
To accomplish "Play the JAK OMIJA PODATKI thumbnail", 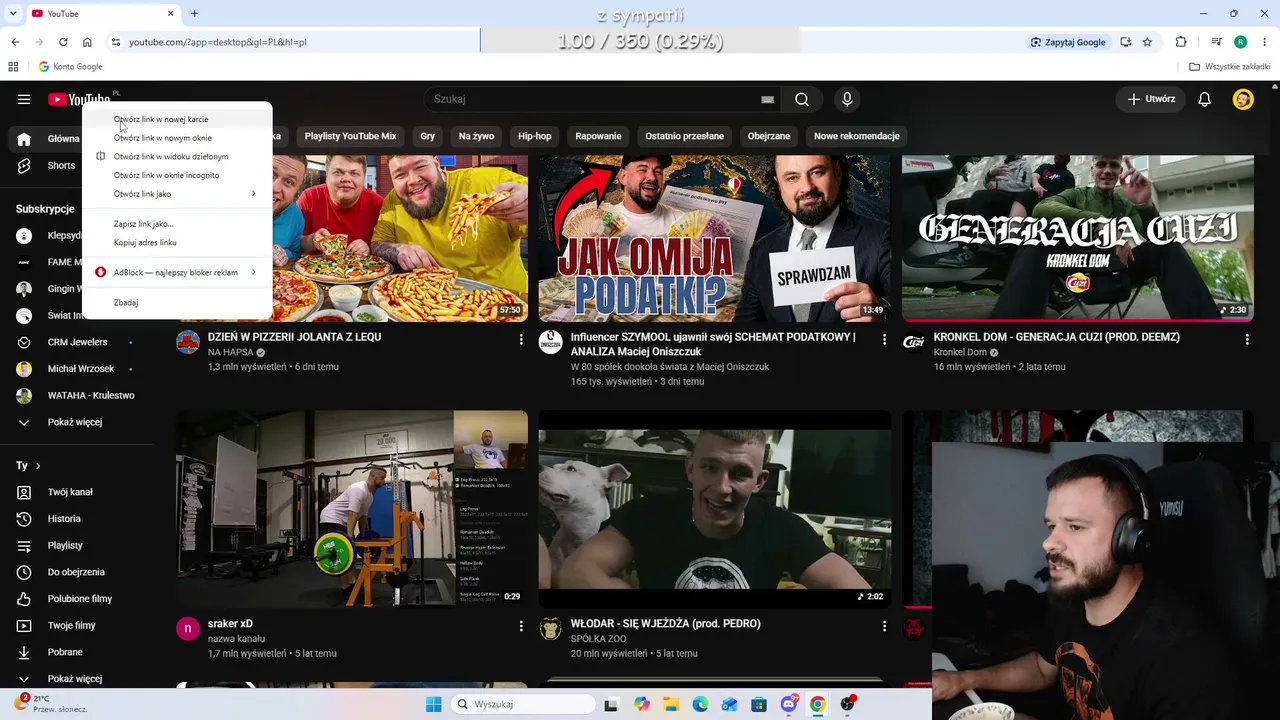I will point(714,238).
